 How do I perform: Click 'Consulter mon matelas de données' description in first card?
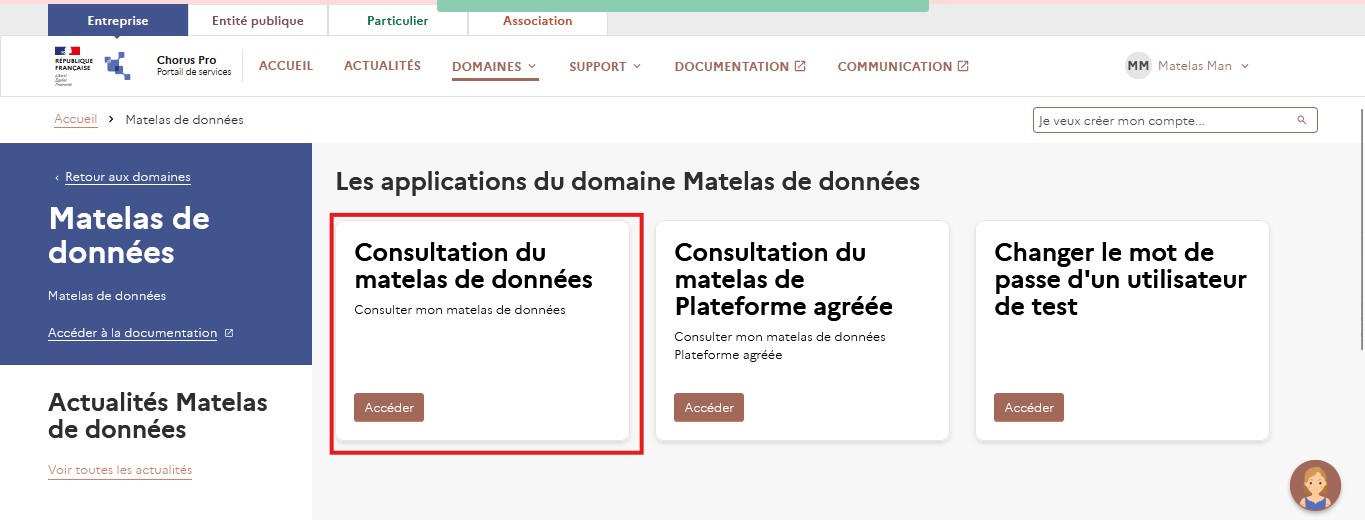point(460,310)
